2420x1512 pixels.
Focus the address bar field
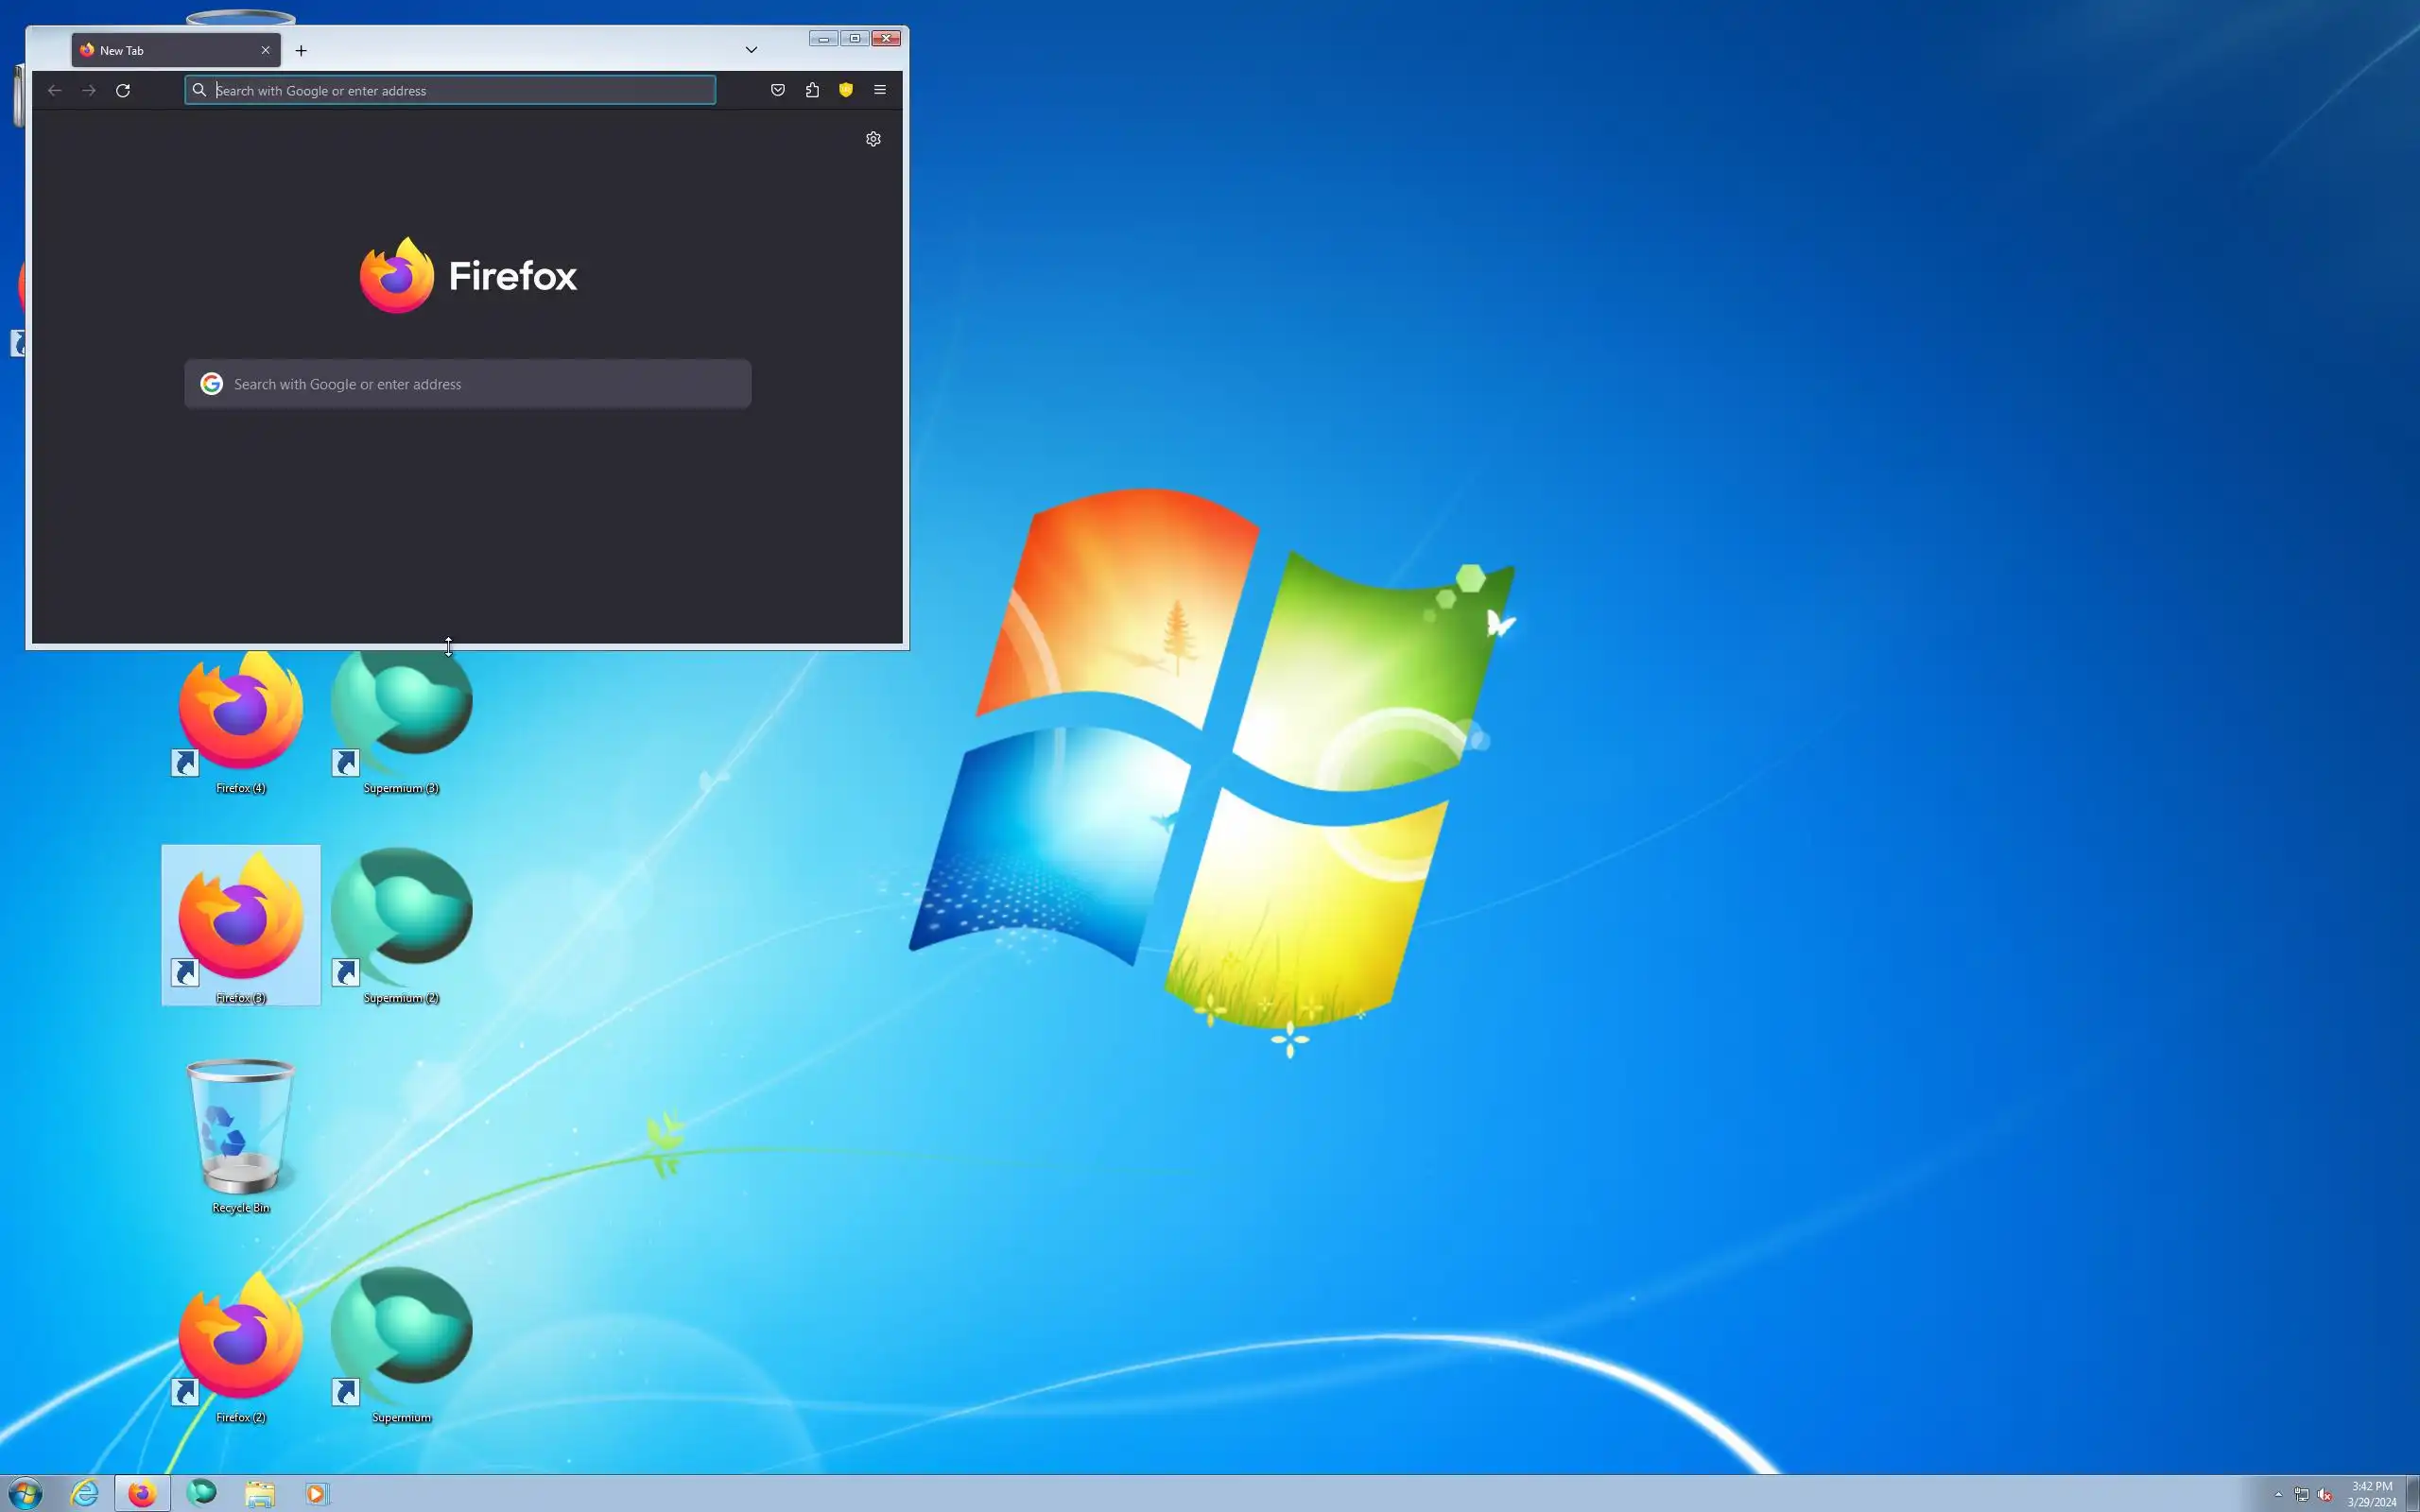(460, 91)
